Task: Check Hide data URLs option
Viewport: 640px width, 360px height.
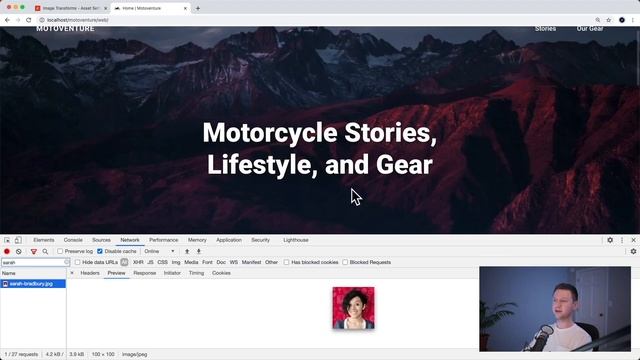Action: [x=78, y=262]
